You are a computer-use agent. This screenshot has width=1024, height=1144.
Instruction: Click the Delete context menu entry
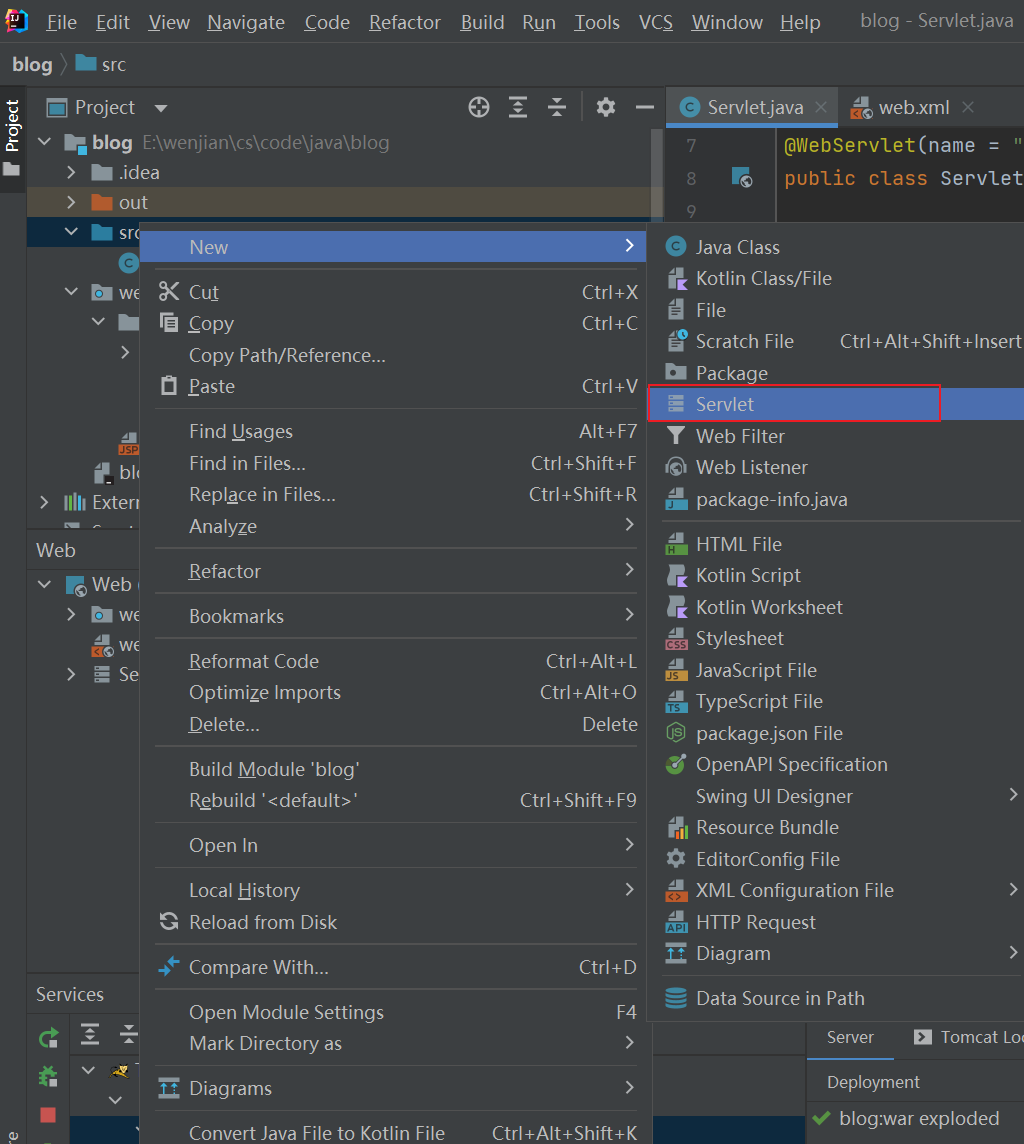point(395,724)
